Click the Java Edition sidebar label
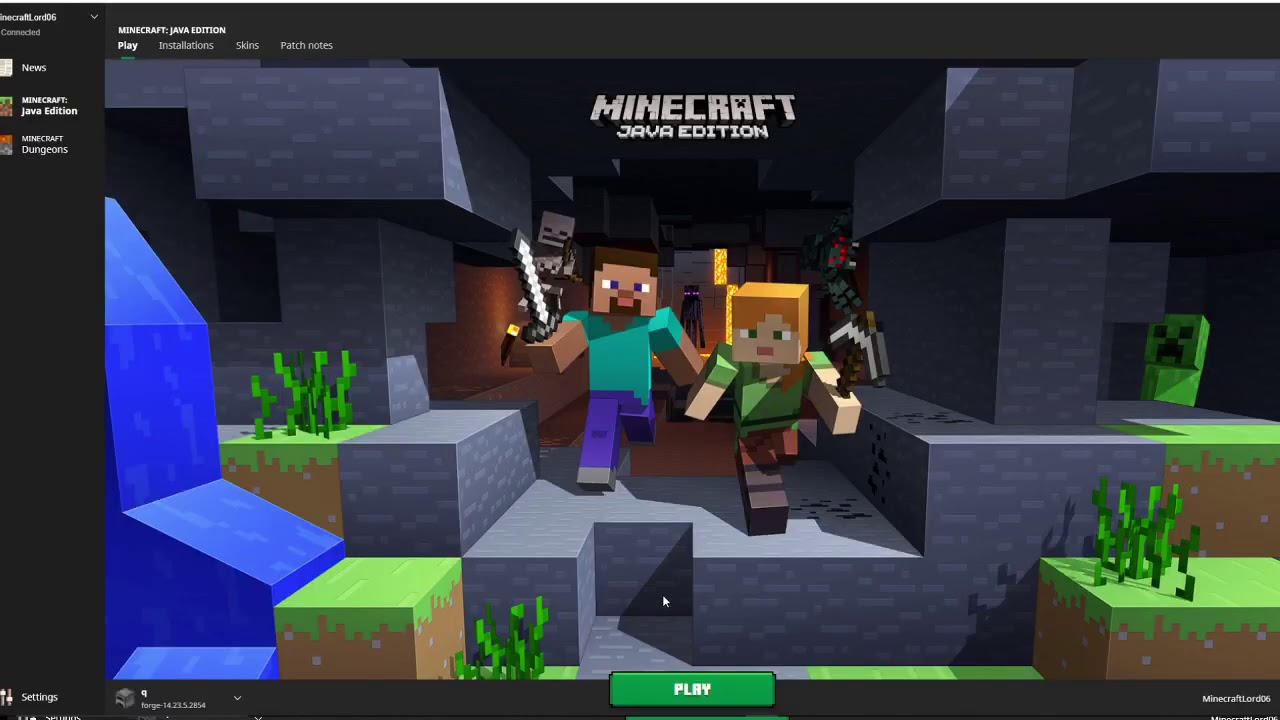1280x720 pixels. pos(49,106)
